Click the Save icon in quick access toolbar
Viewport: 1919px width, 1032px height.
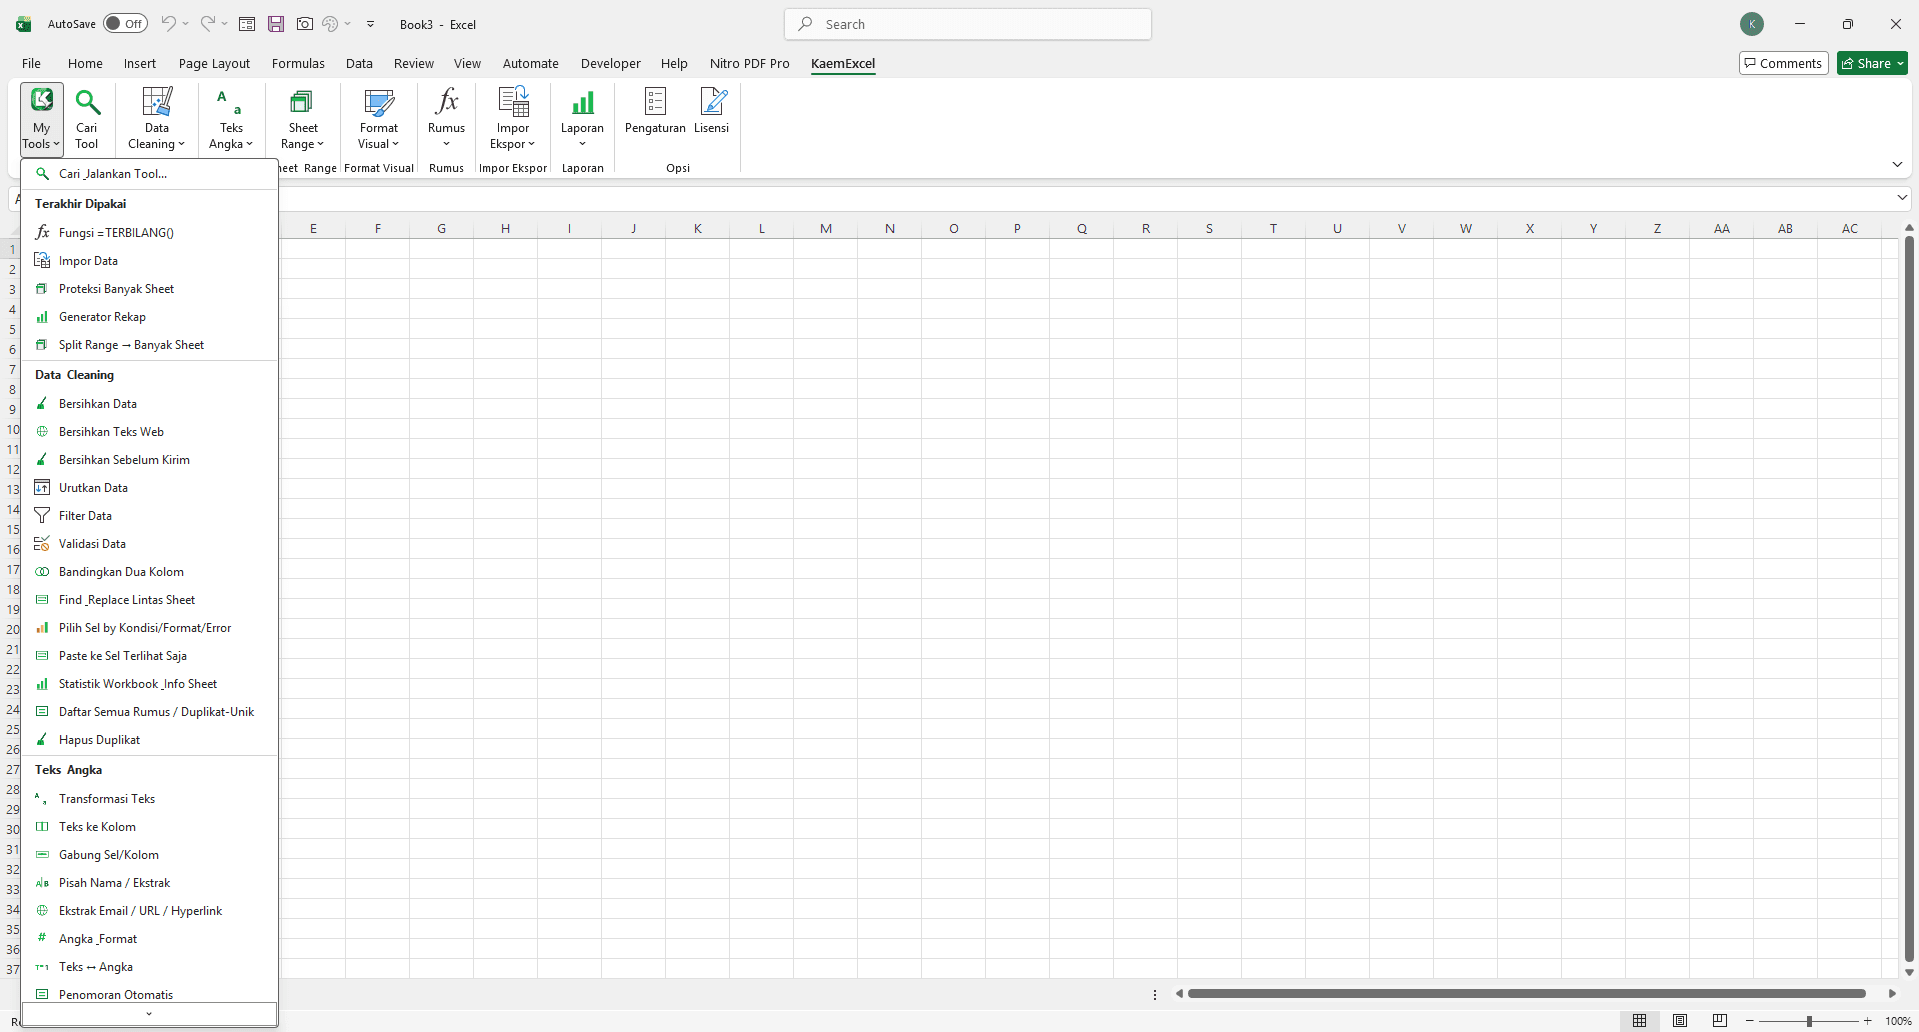coord(276,24)
